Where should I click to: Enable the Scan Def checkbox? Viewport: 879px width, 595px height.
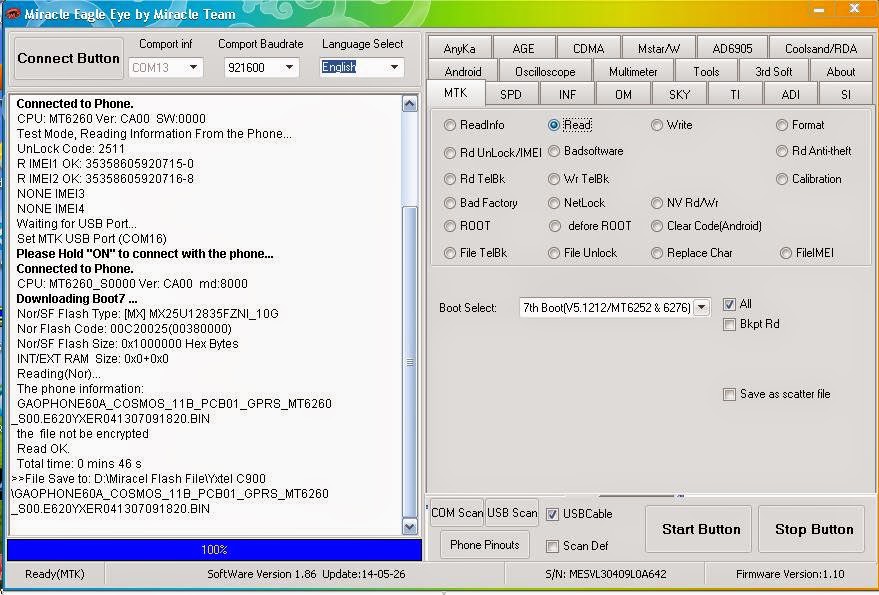click(x=552, y=546)
